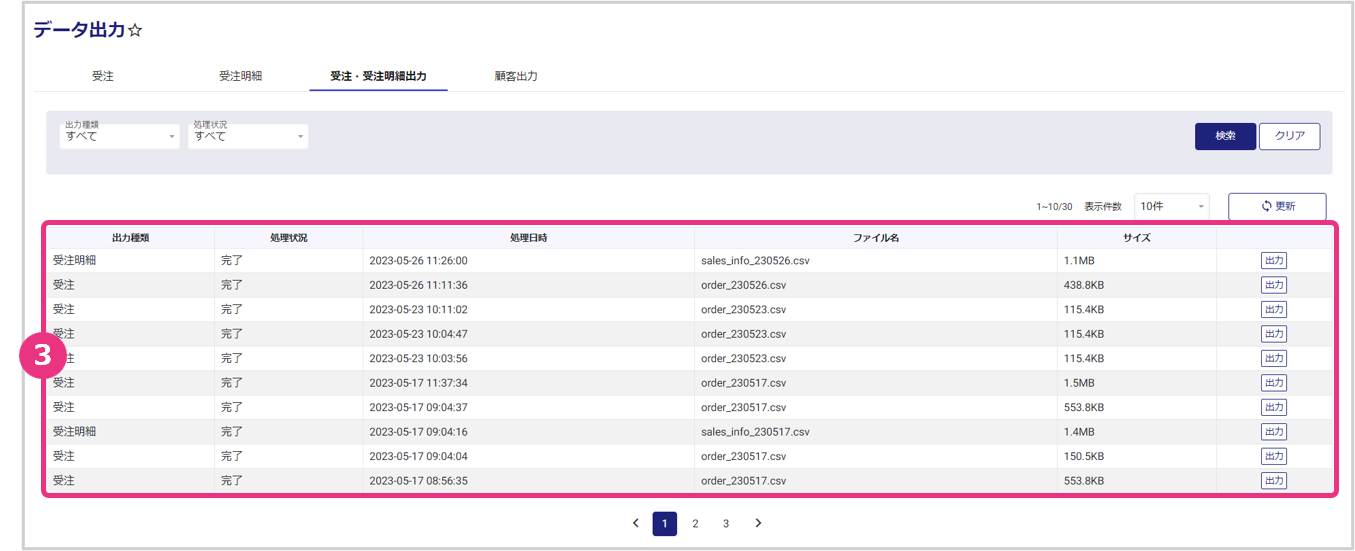Click the 処理日時 column header
The height and width of the screenshot is (551, 1355).
coord(528,238)
